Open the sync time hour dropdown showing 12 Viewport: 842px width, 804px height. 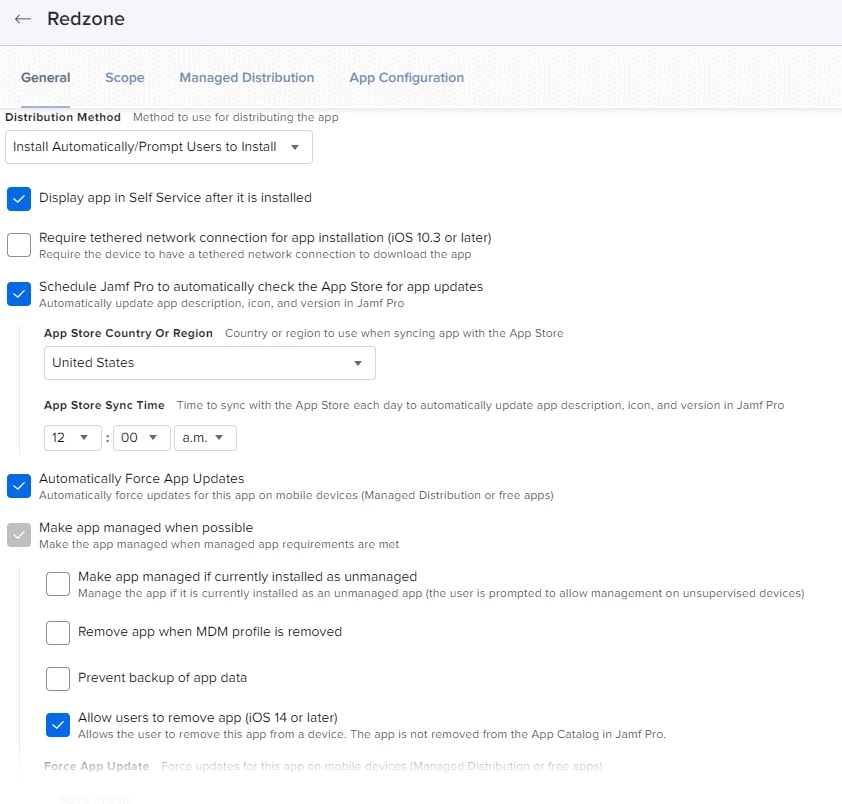pyautogui.click(x=72, y=438)
